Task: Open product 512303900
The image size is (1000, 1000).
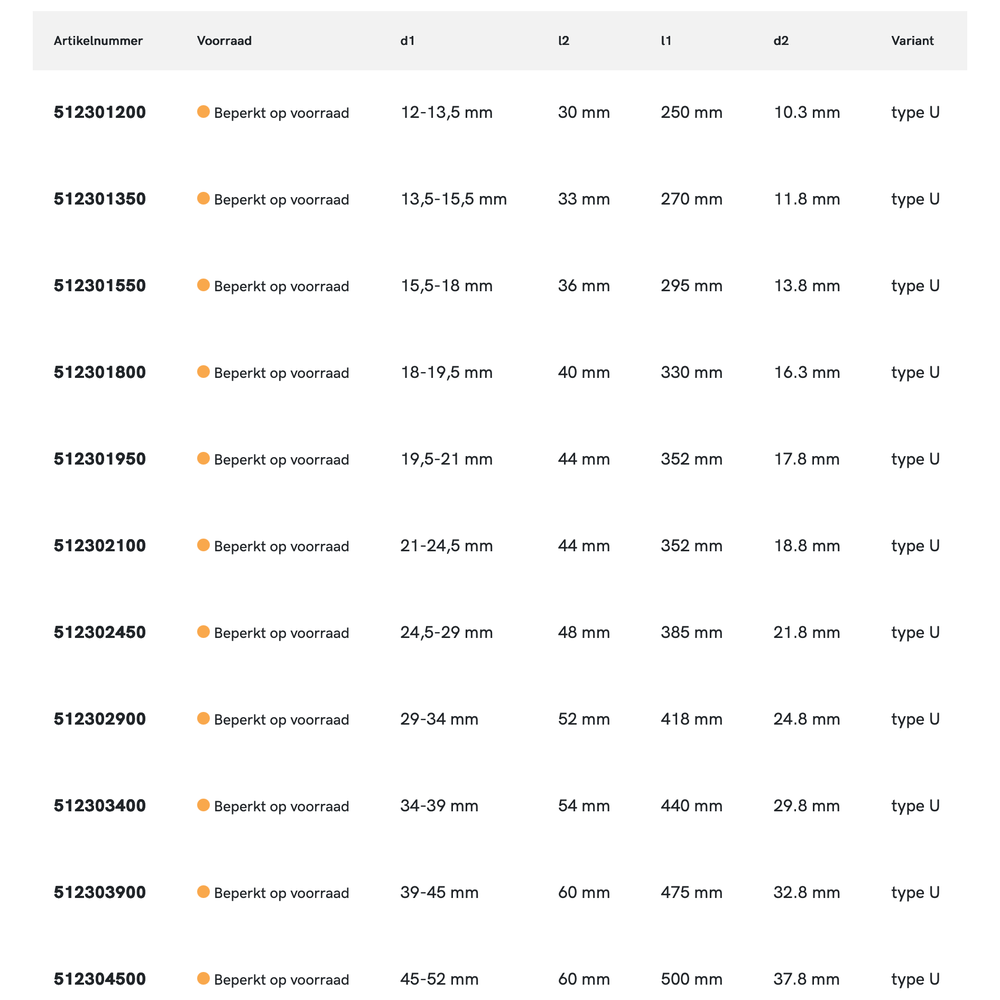Action: click(x=100, y=893)
